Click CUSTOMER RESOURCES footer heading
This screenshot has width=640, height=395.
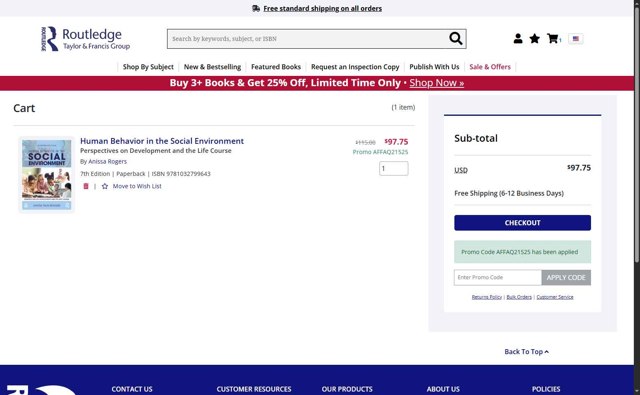tap(254, 389)
